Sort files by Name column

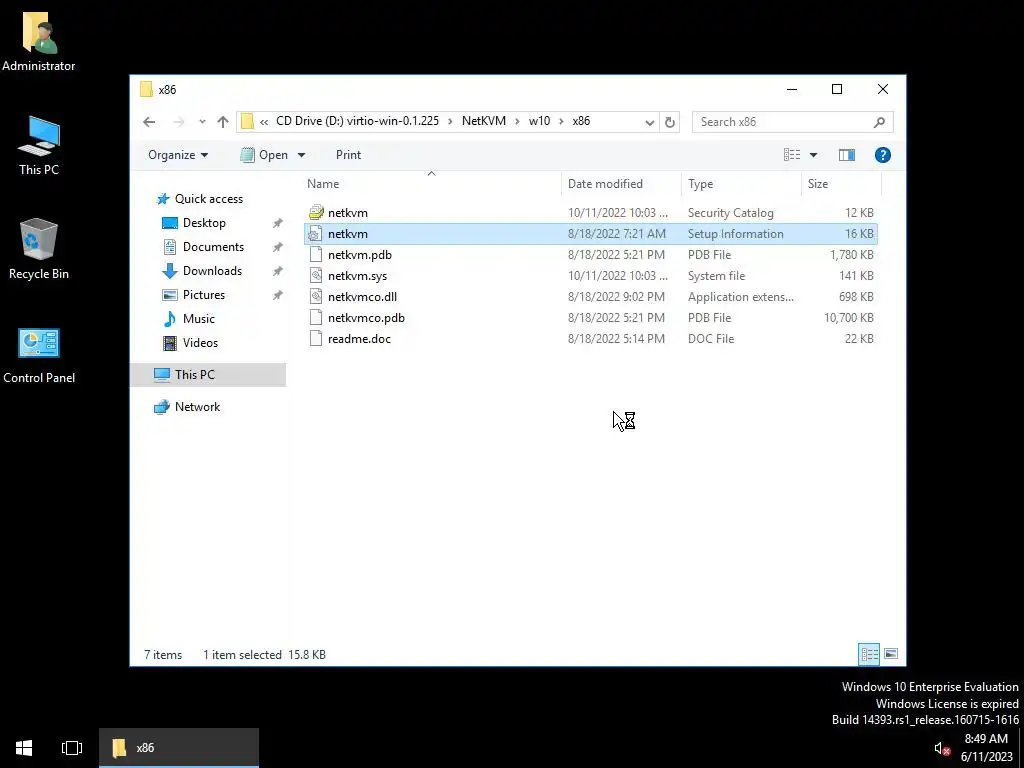coord(431,184)
